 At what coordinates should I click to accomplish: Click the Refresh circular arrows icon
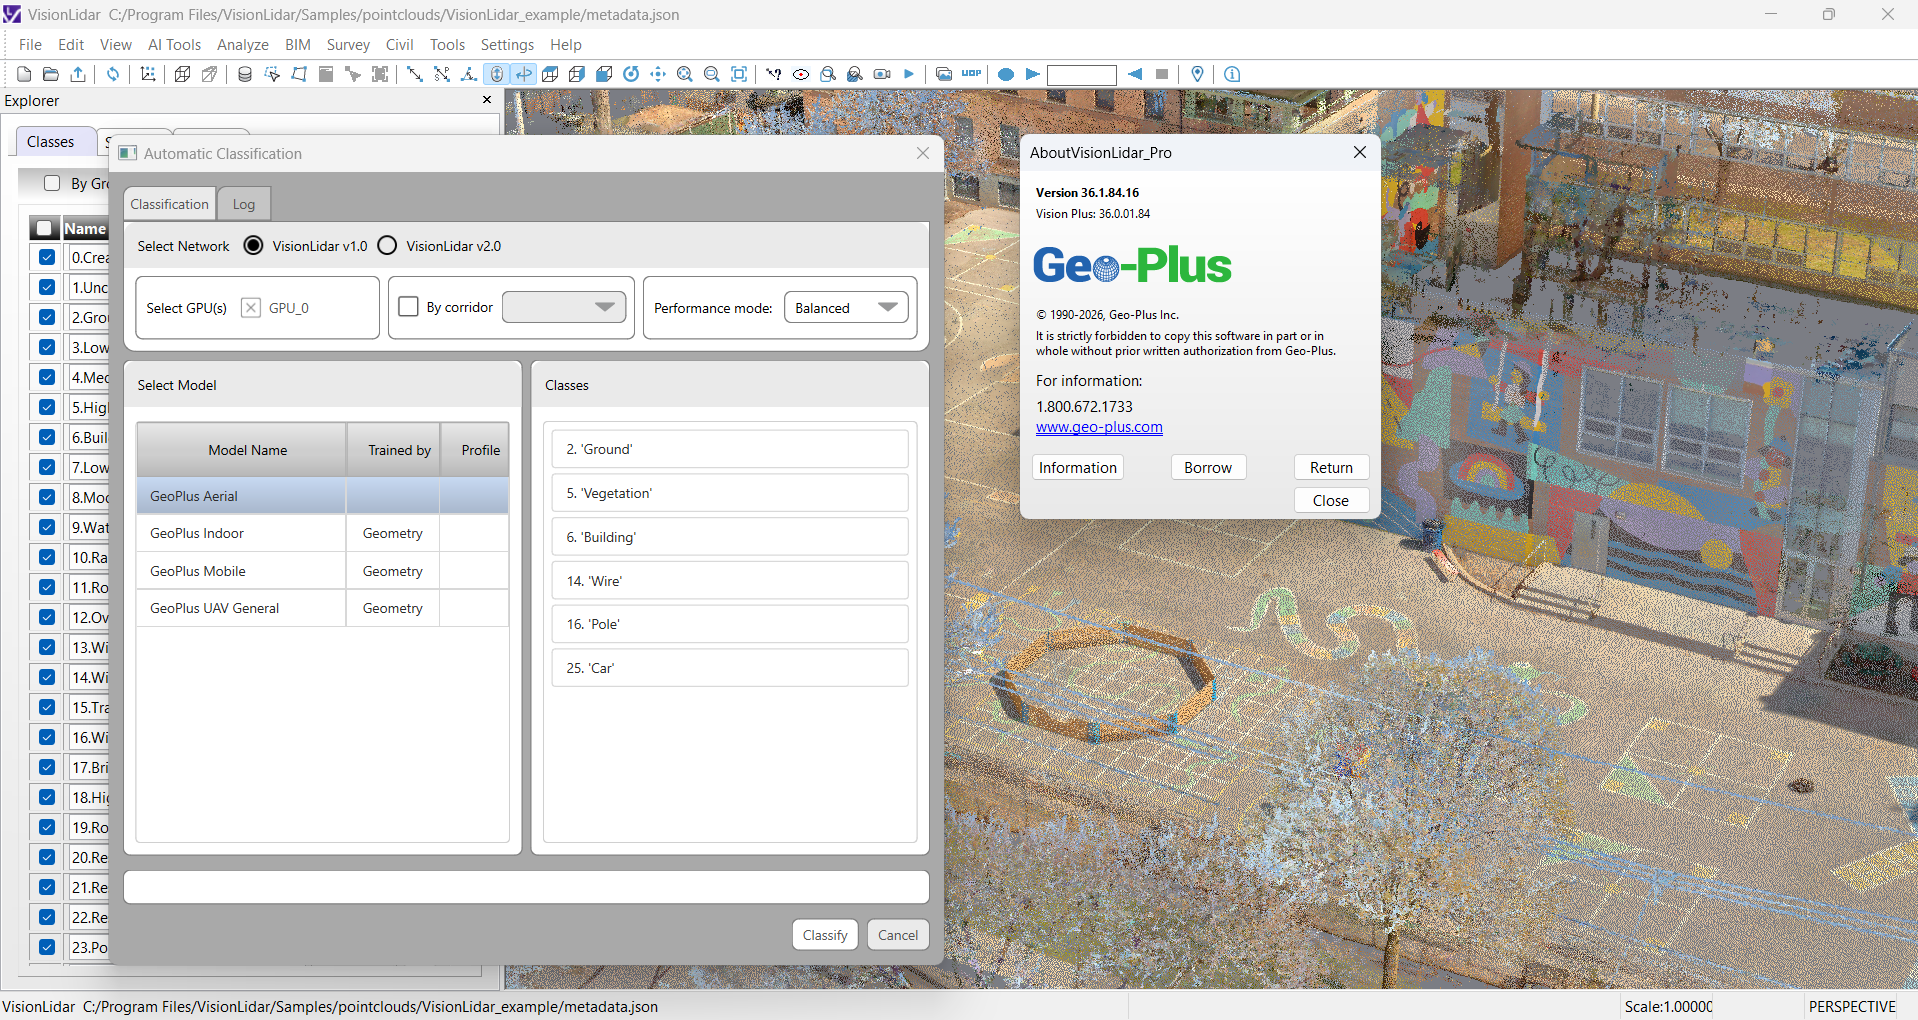point(113,74)
